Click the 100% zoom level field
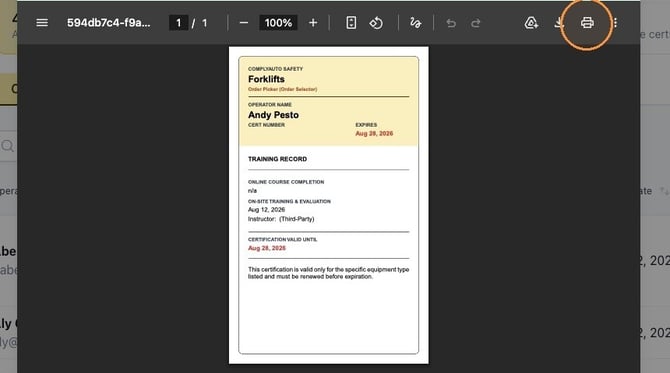 (278, 23)
